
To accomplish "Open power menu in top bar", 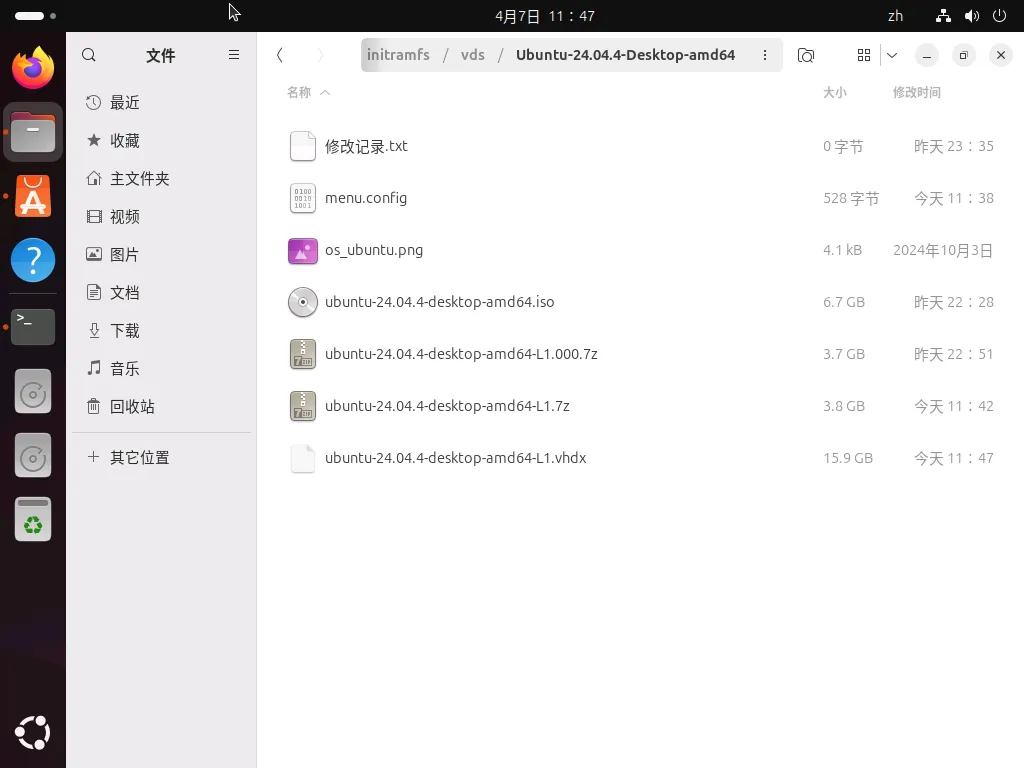I will pos(999,16).
